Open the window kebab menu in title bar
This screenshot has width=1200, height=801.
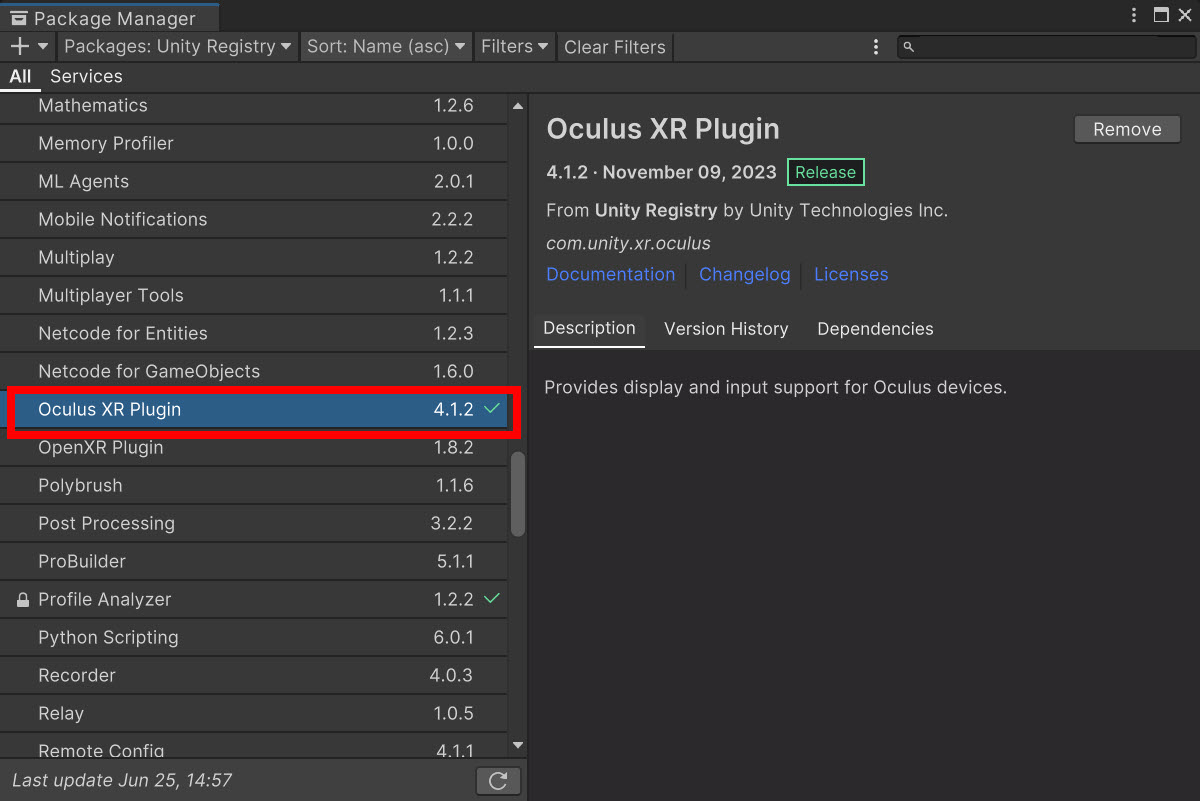tap(1134, 15)
